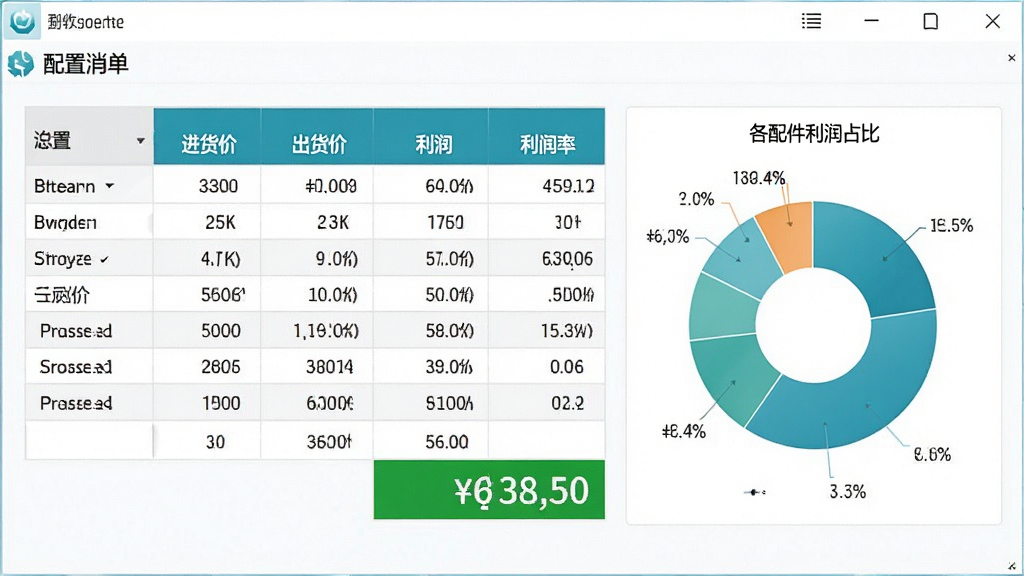The image size is (1024, 576).
Task: Click the empty name cell in last row
Action: click(89, 441)
